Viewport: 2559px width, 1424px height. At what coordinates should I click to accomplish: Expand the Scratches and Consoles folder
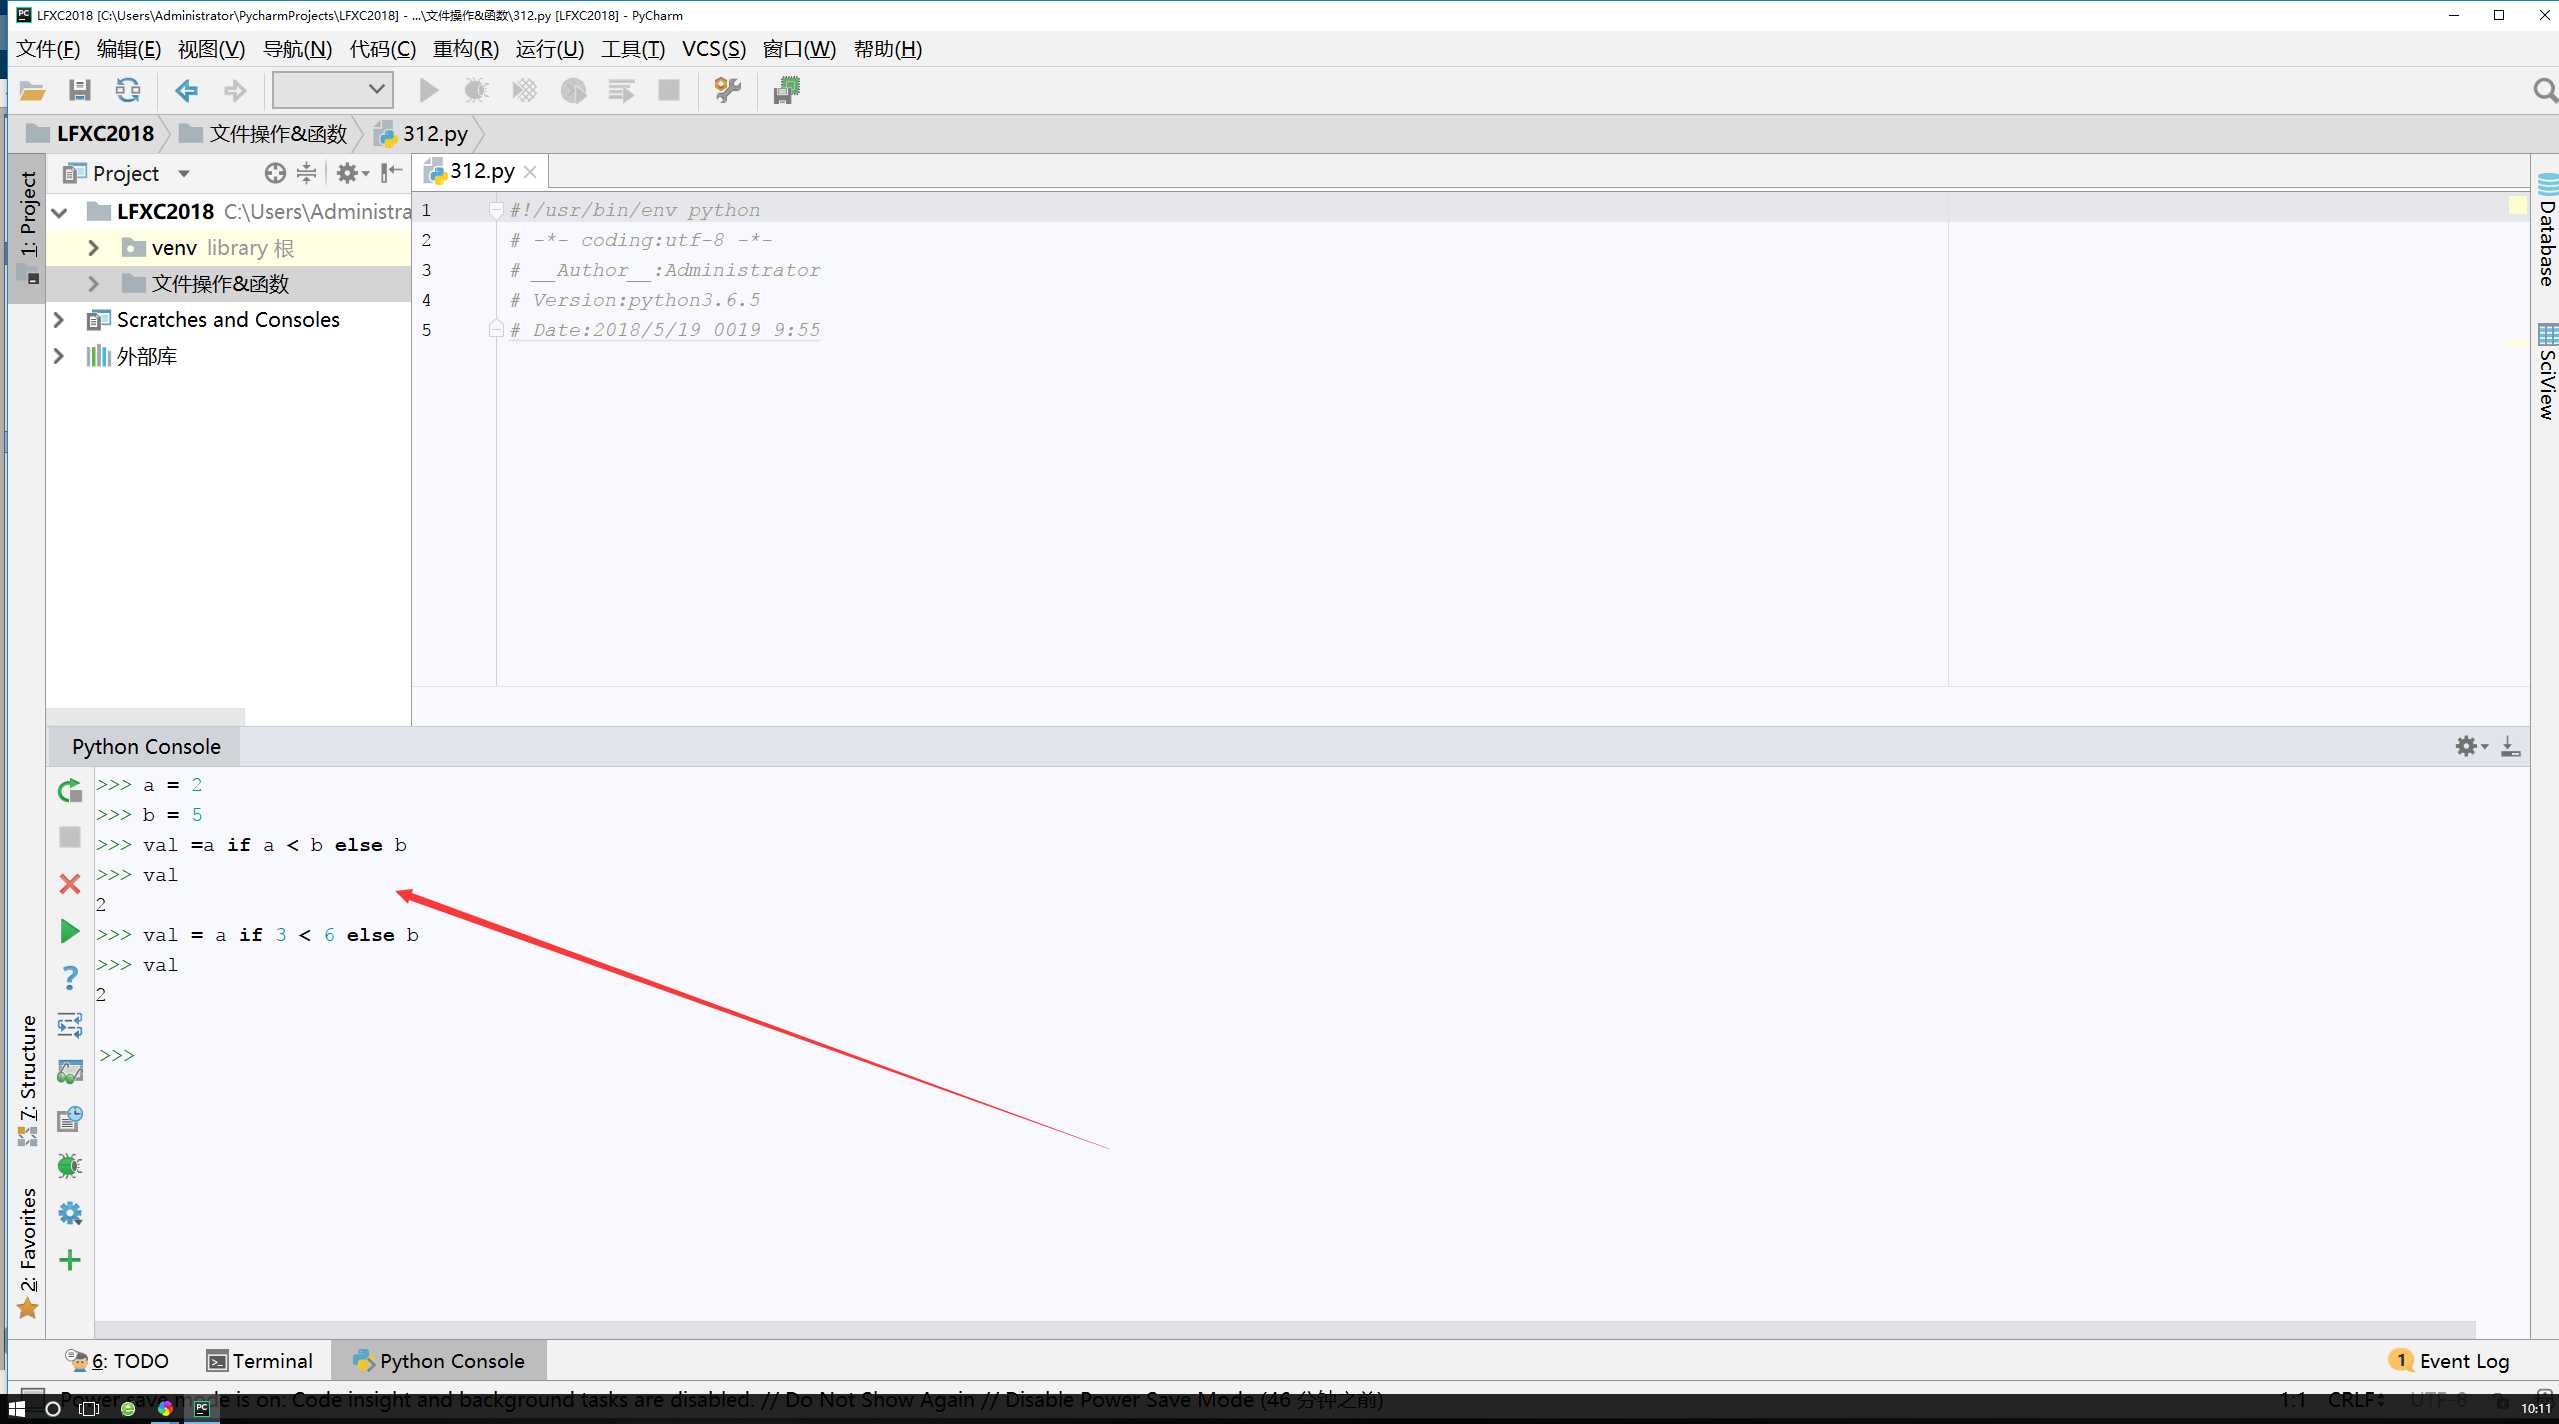tap(61, 319)
